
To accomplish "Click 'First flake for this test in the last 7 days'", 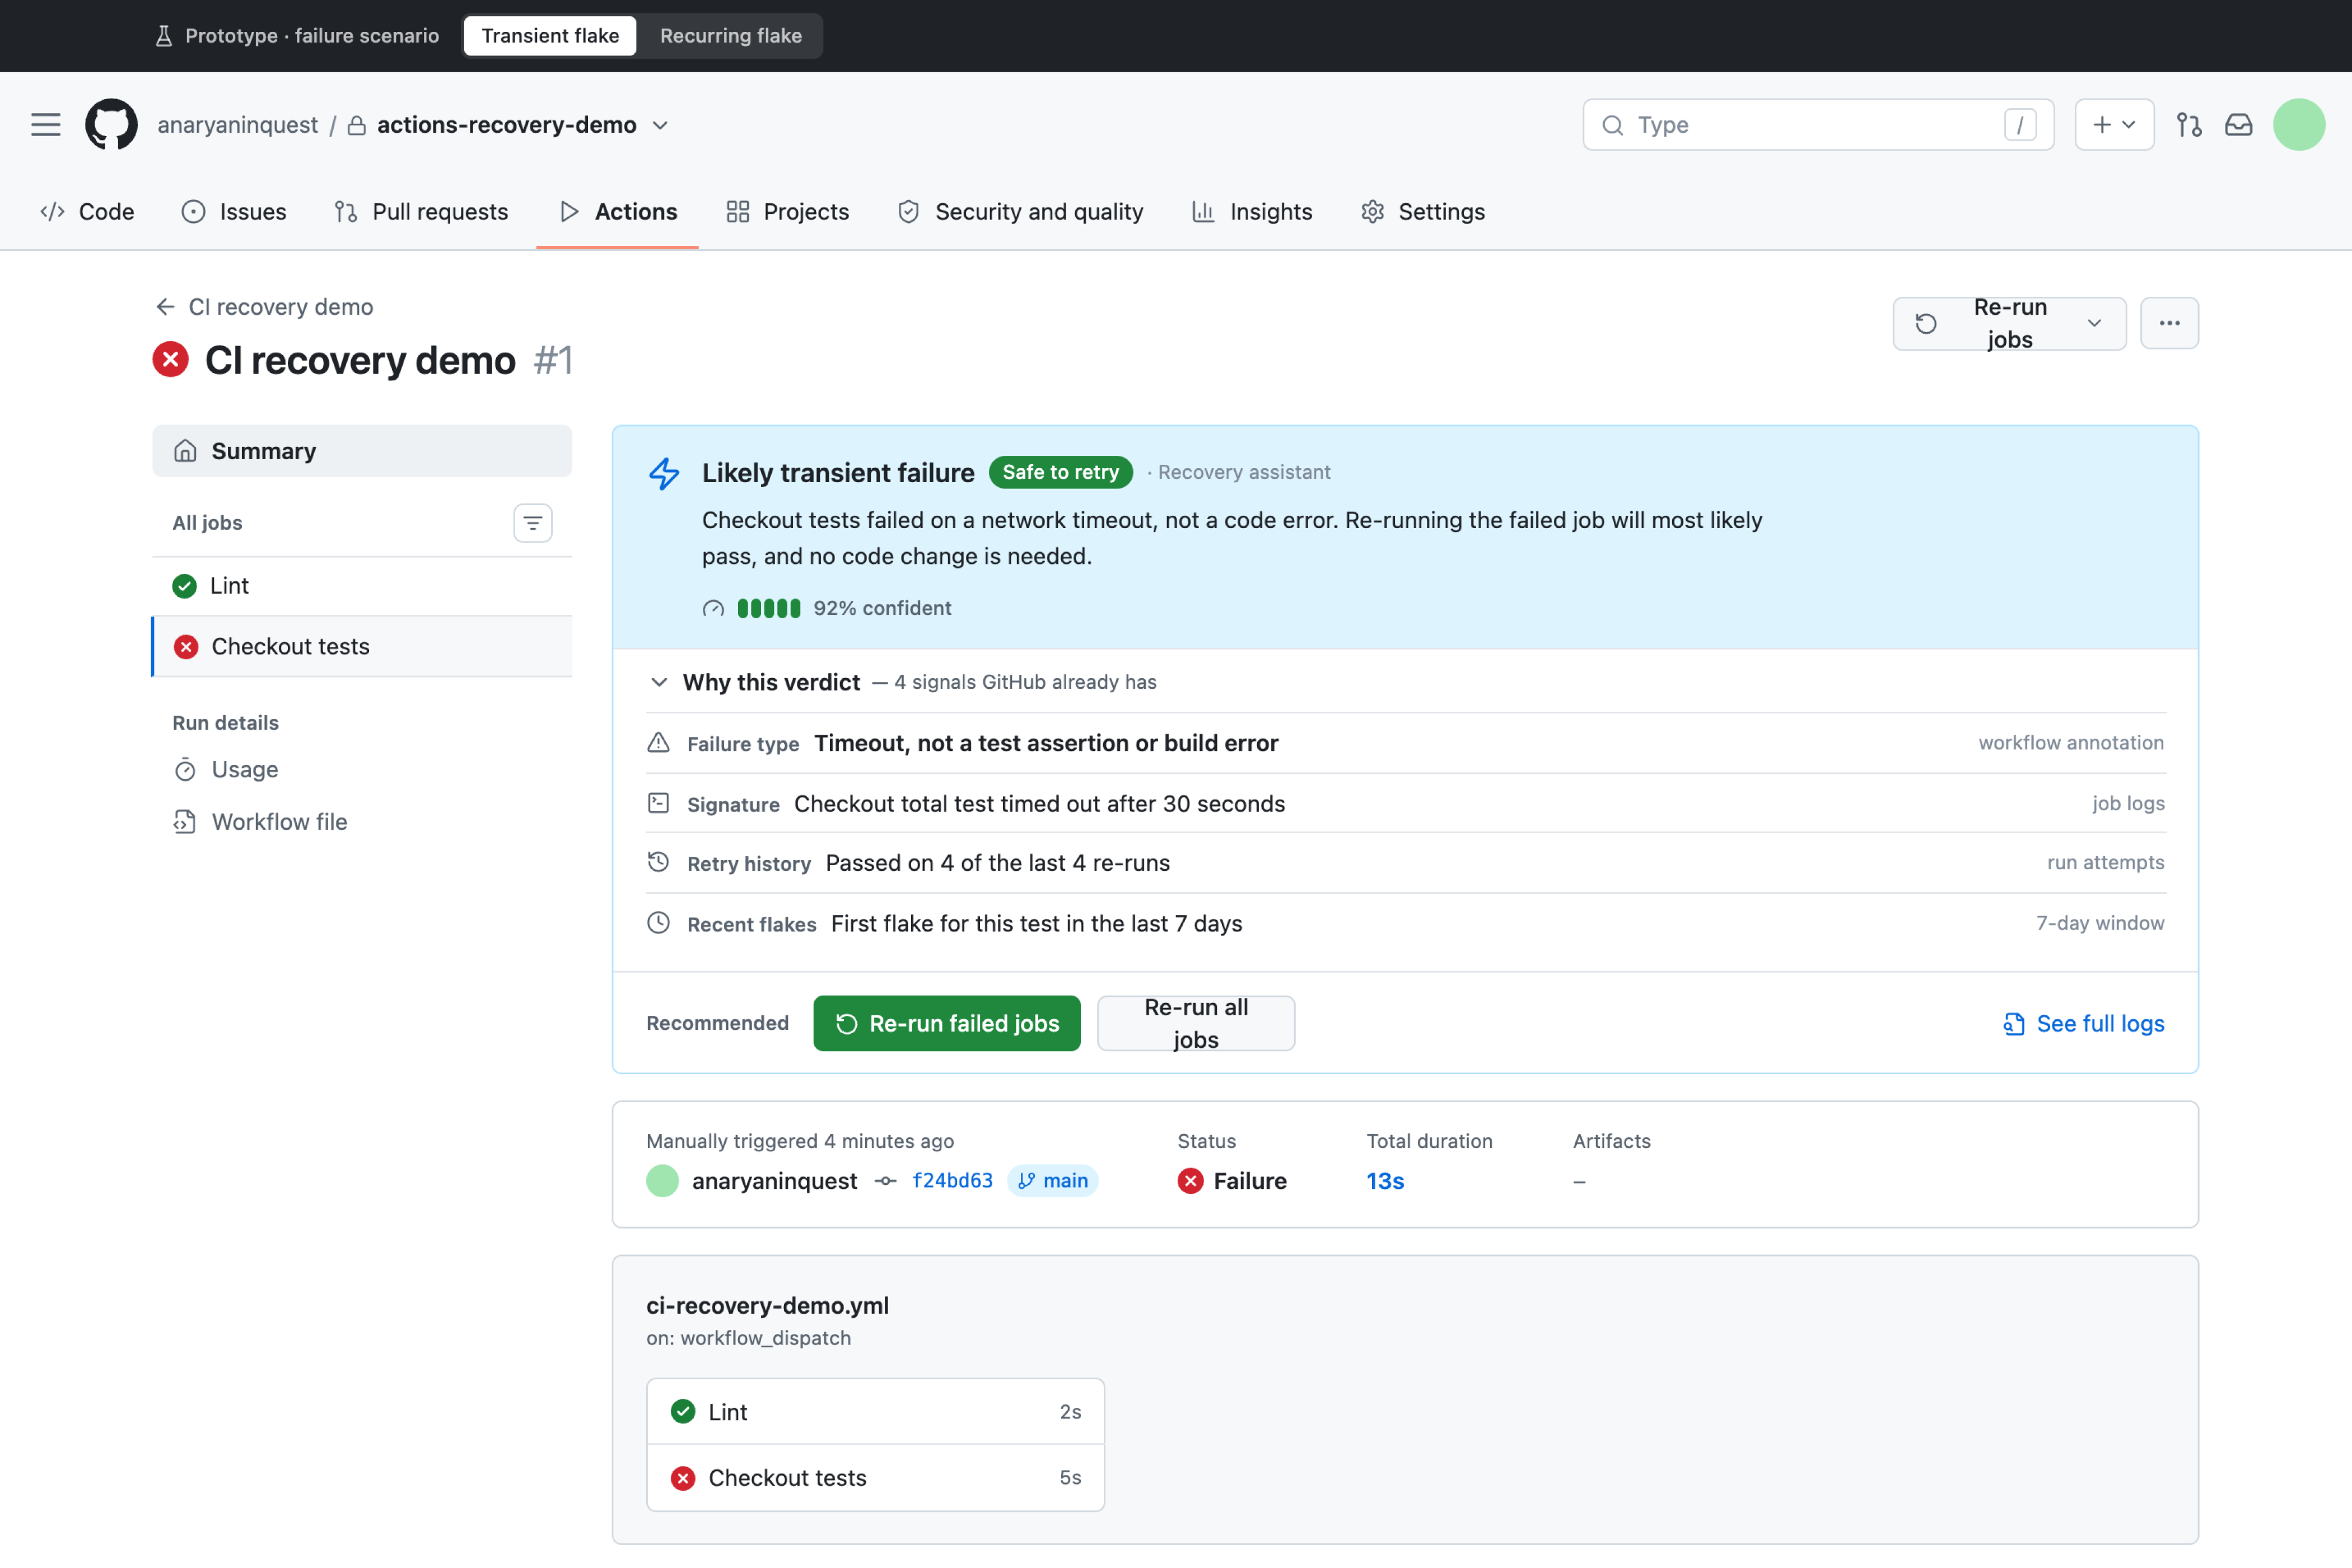I will [x=1037, y=924].
